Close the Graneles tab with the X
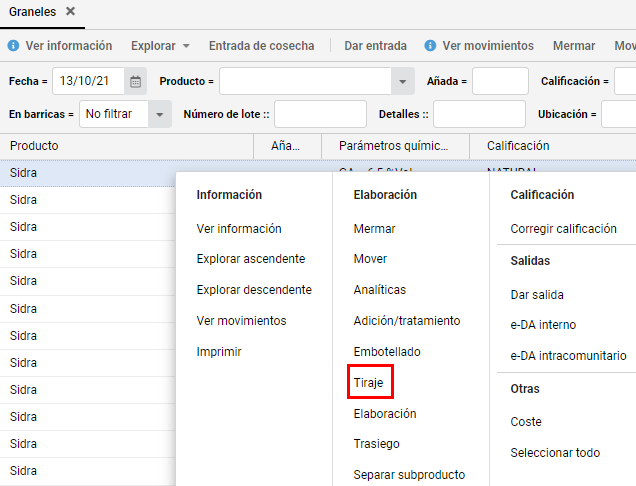636x486 pixels. (71, 11)
